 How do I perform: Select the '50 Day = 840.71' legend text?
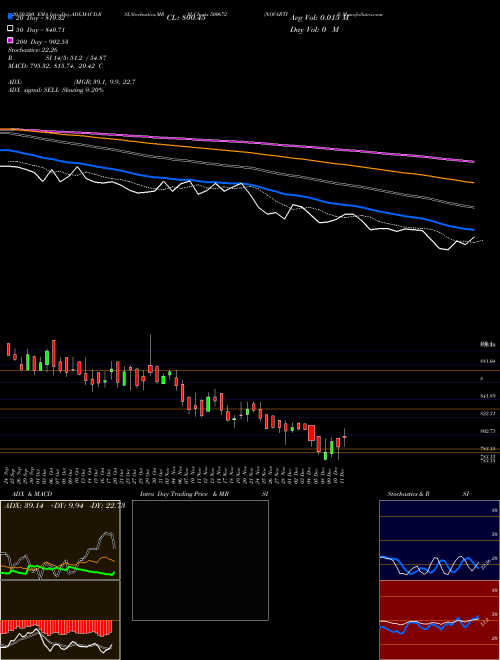40,30
